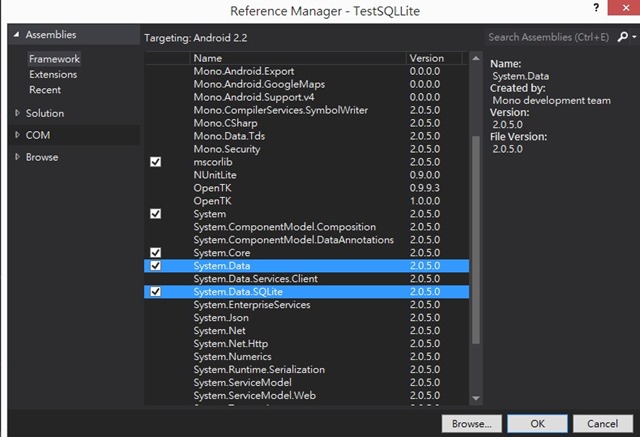Select Framework under Assemblies
Screen dimensions: 640x437
(x=54, y=59)
